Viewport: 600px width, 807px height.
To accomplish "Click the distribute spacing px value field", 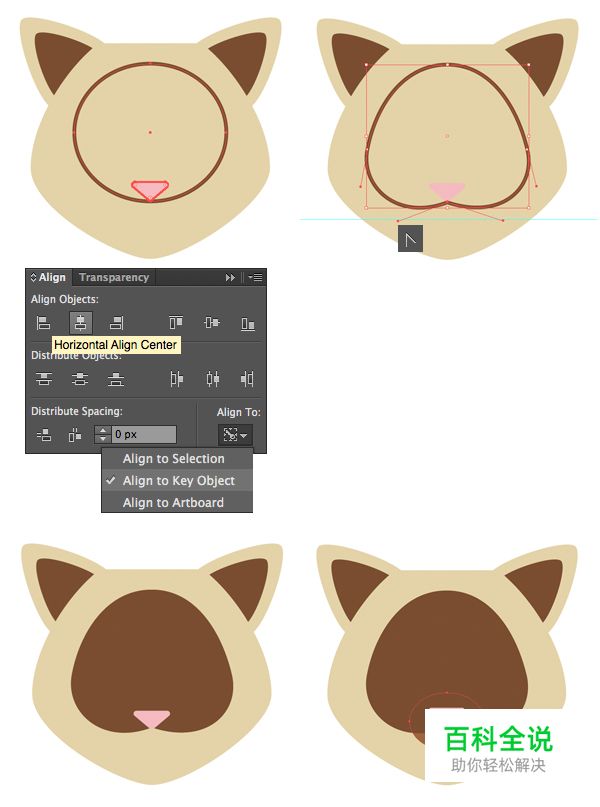I will pos(143,435).
